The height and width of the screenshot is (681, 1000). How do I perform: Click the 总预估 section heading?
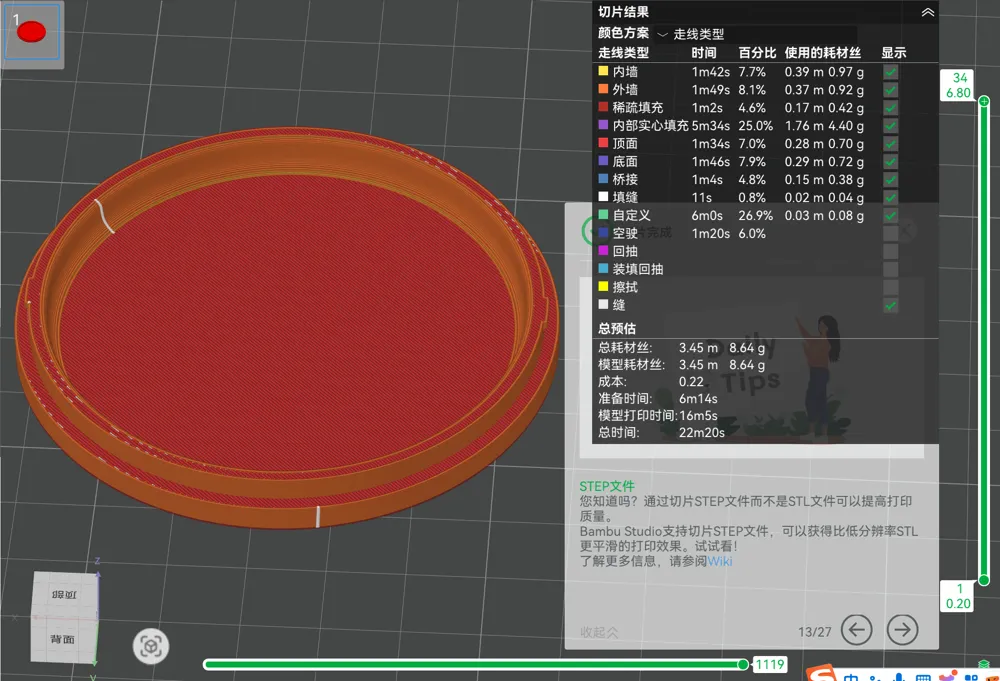[x=617, y=328]
